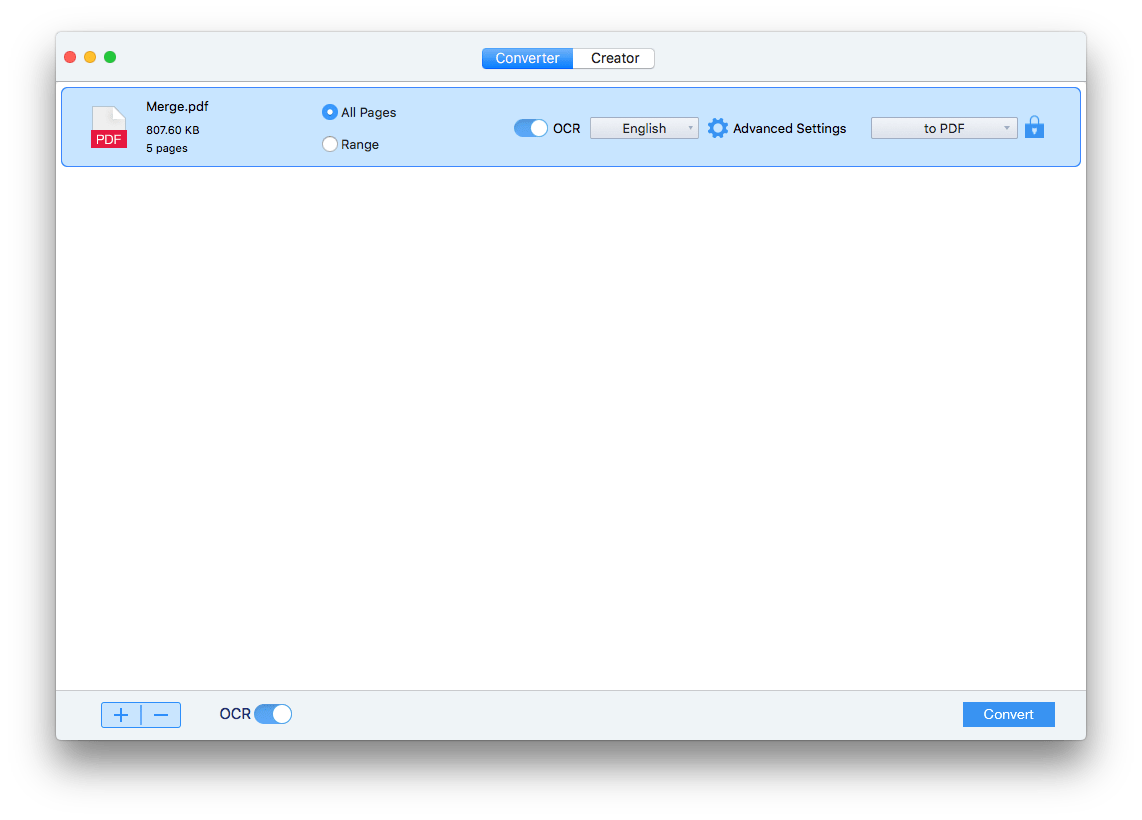This screenshot has width=1142, height=820.
Task: Select the Merge.pdf file name
Action: [177, 106]
